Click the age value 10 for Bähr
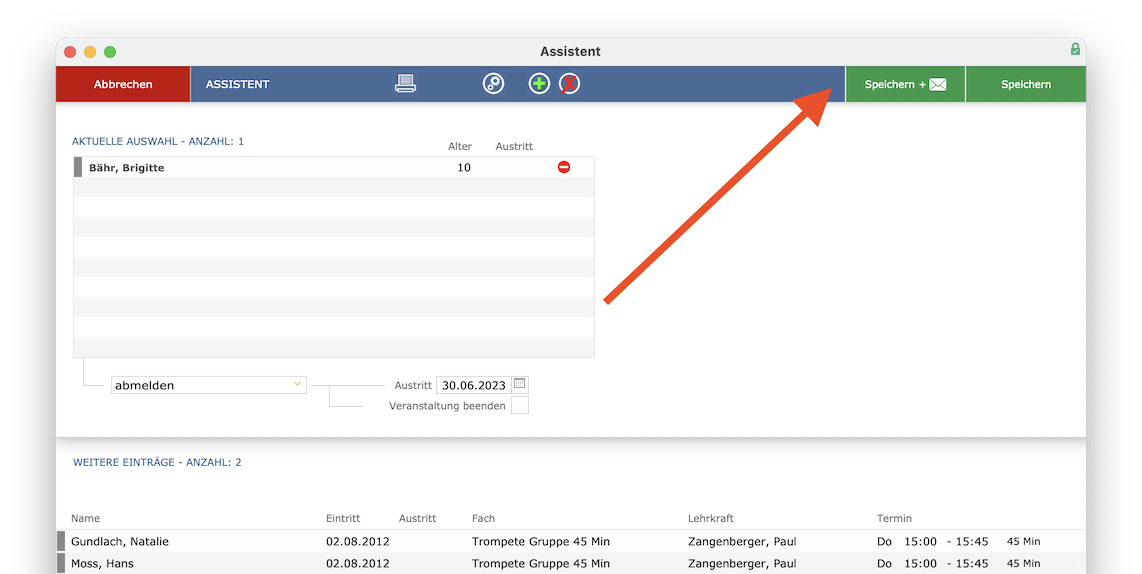 click(464, 168)
